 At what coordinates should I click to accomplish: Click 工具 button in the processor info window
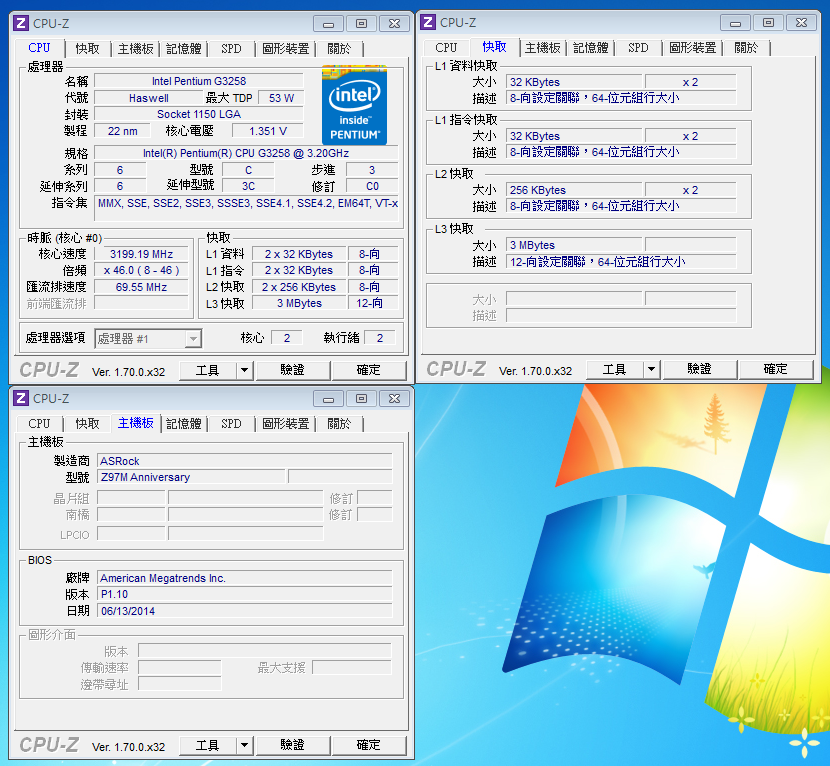(x=208, y=370)
